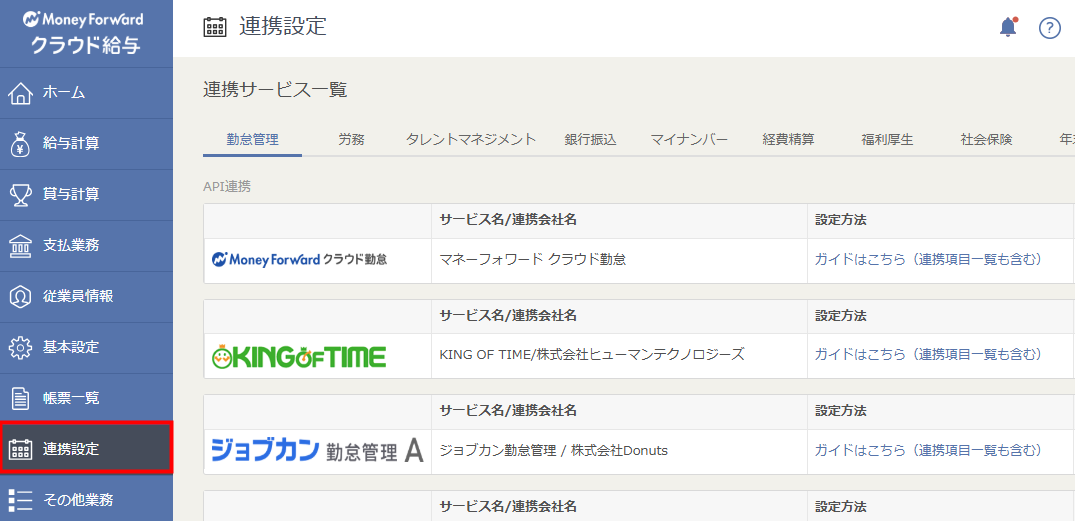Open その他業務 menu item

click(86, 500)
